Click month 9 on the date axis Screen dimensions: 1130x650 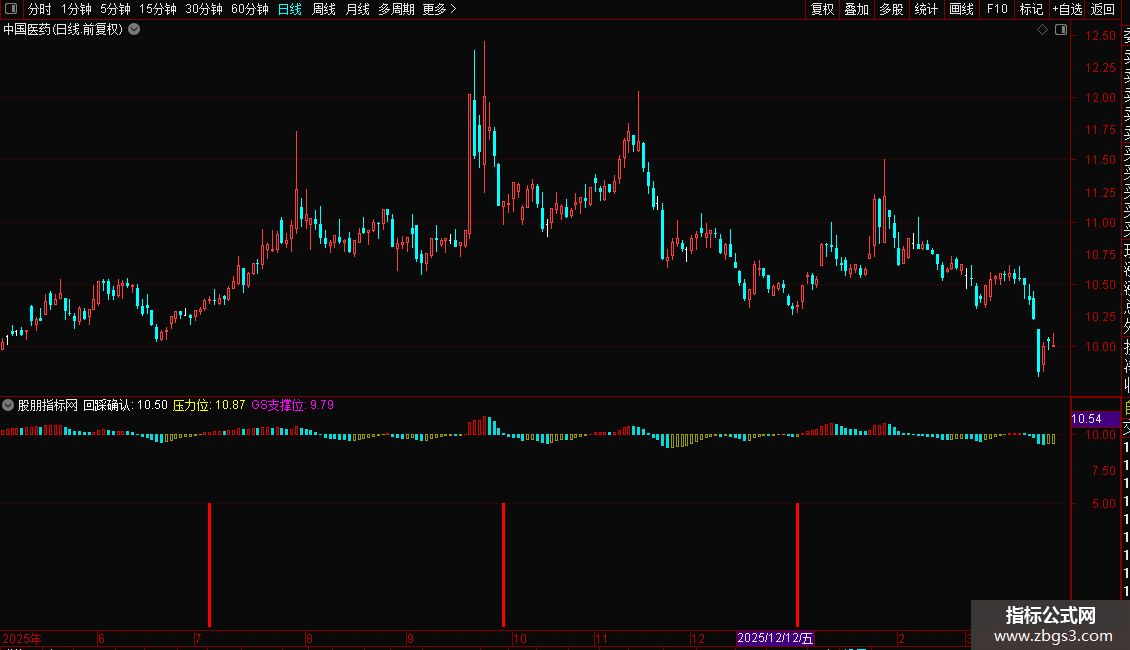410,638
